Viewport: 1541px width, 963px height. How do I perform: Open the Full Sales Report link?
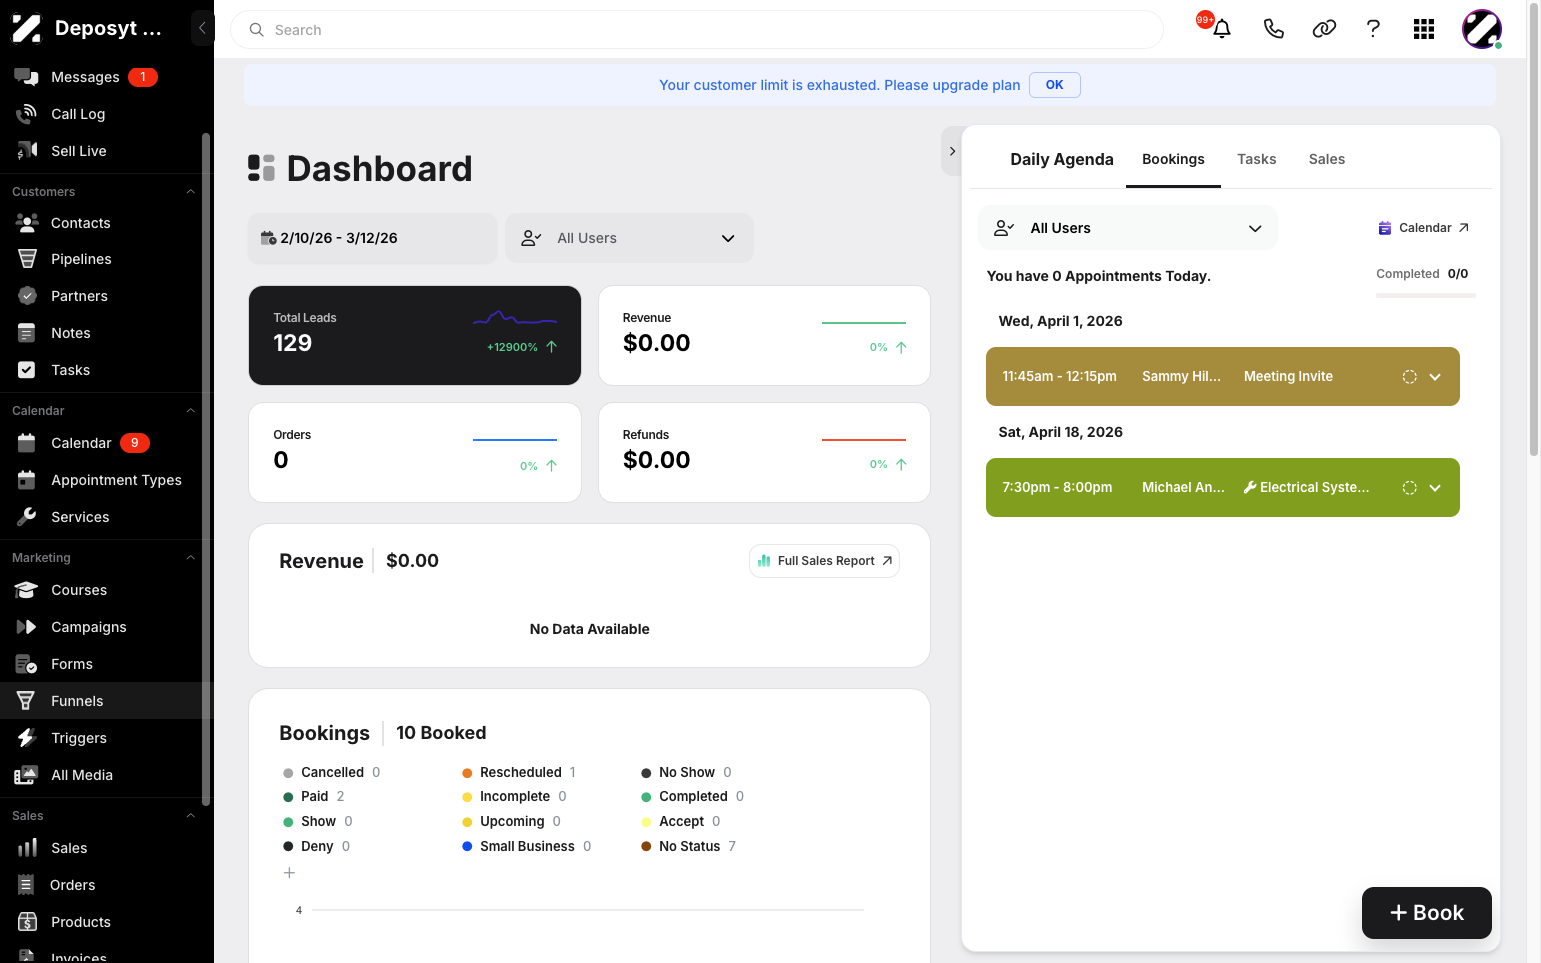(824, 561)
